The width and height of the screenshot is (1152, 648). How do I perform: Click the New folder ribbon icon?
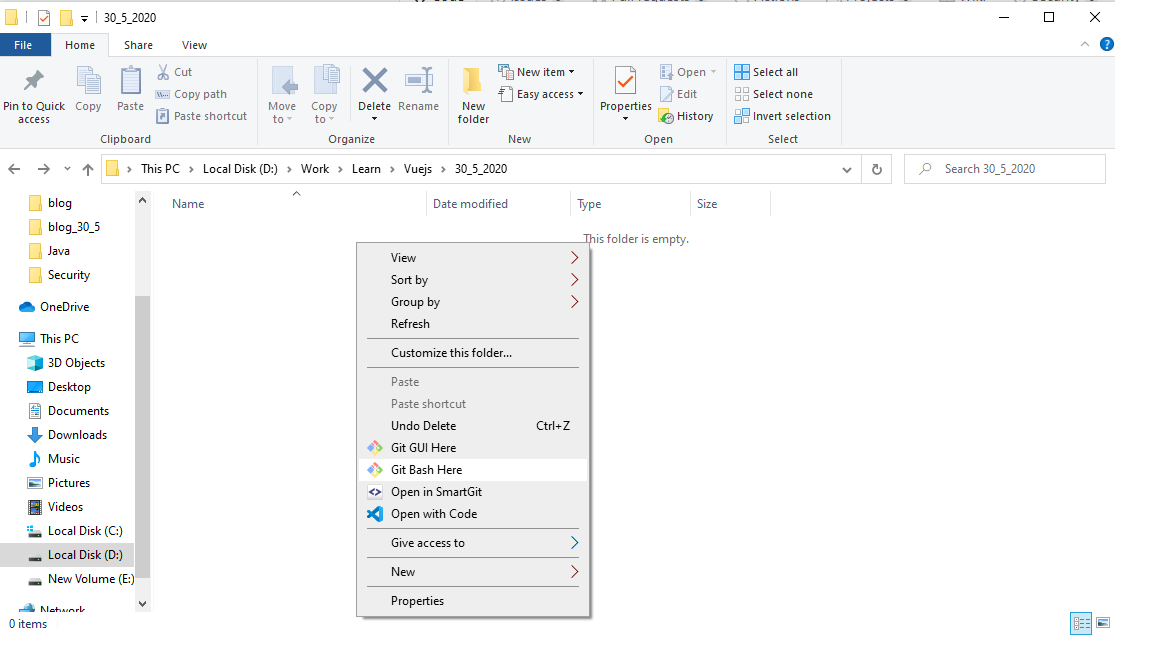click(x=473, y=82)
